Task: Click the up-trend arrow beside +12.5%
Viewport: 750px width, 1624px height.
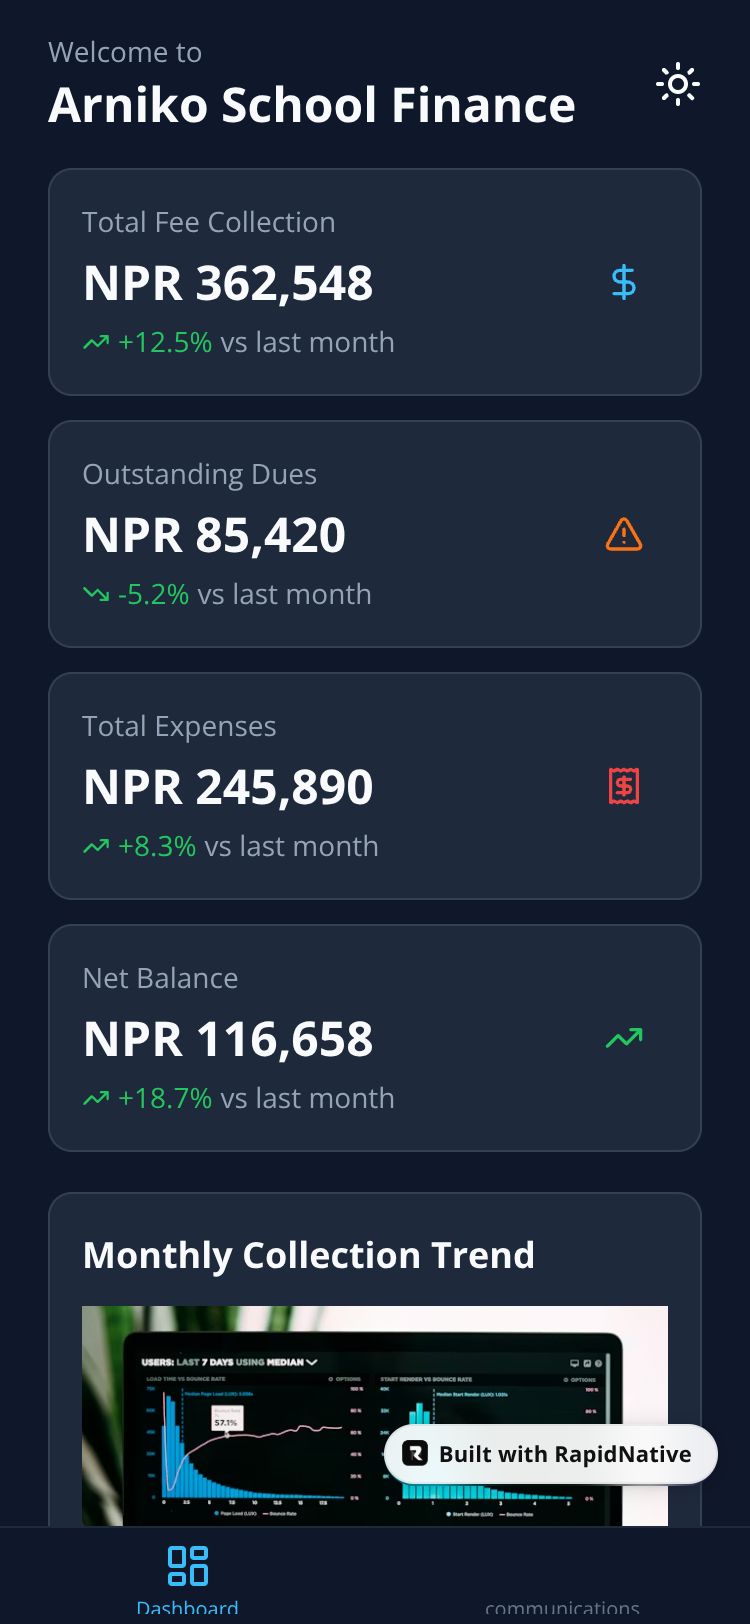Action: 96,343
